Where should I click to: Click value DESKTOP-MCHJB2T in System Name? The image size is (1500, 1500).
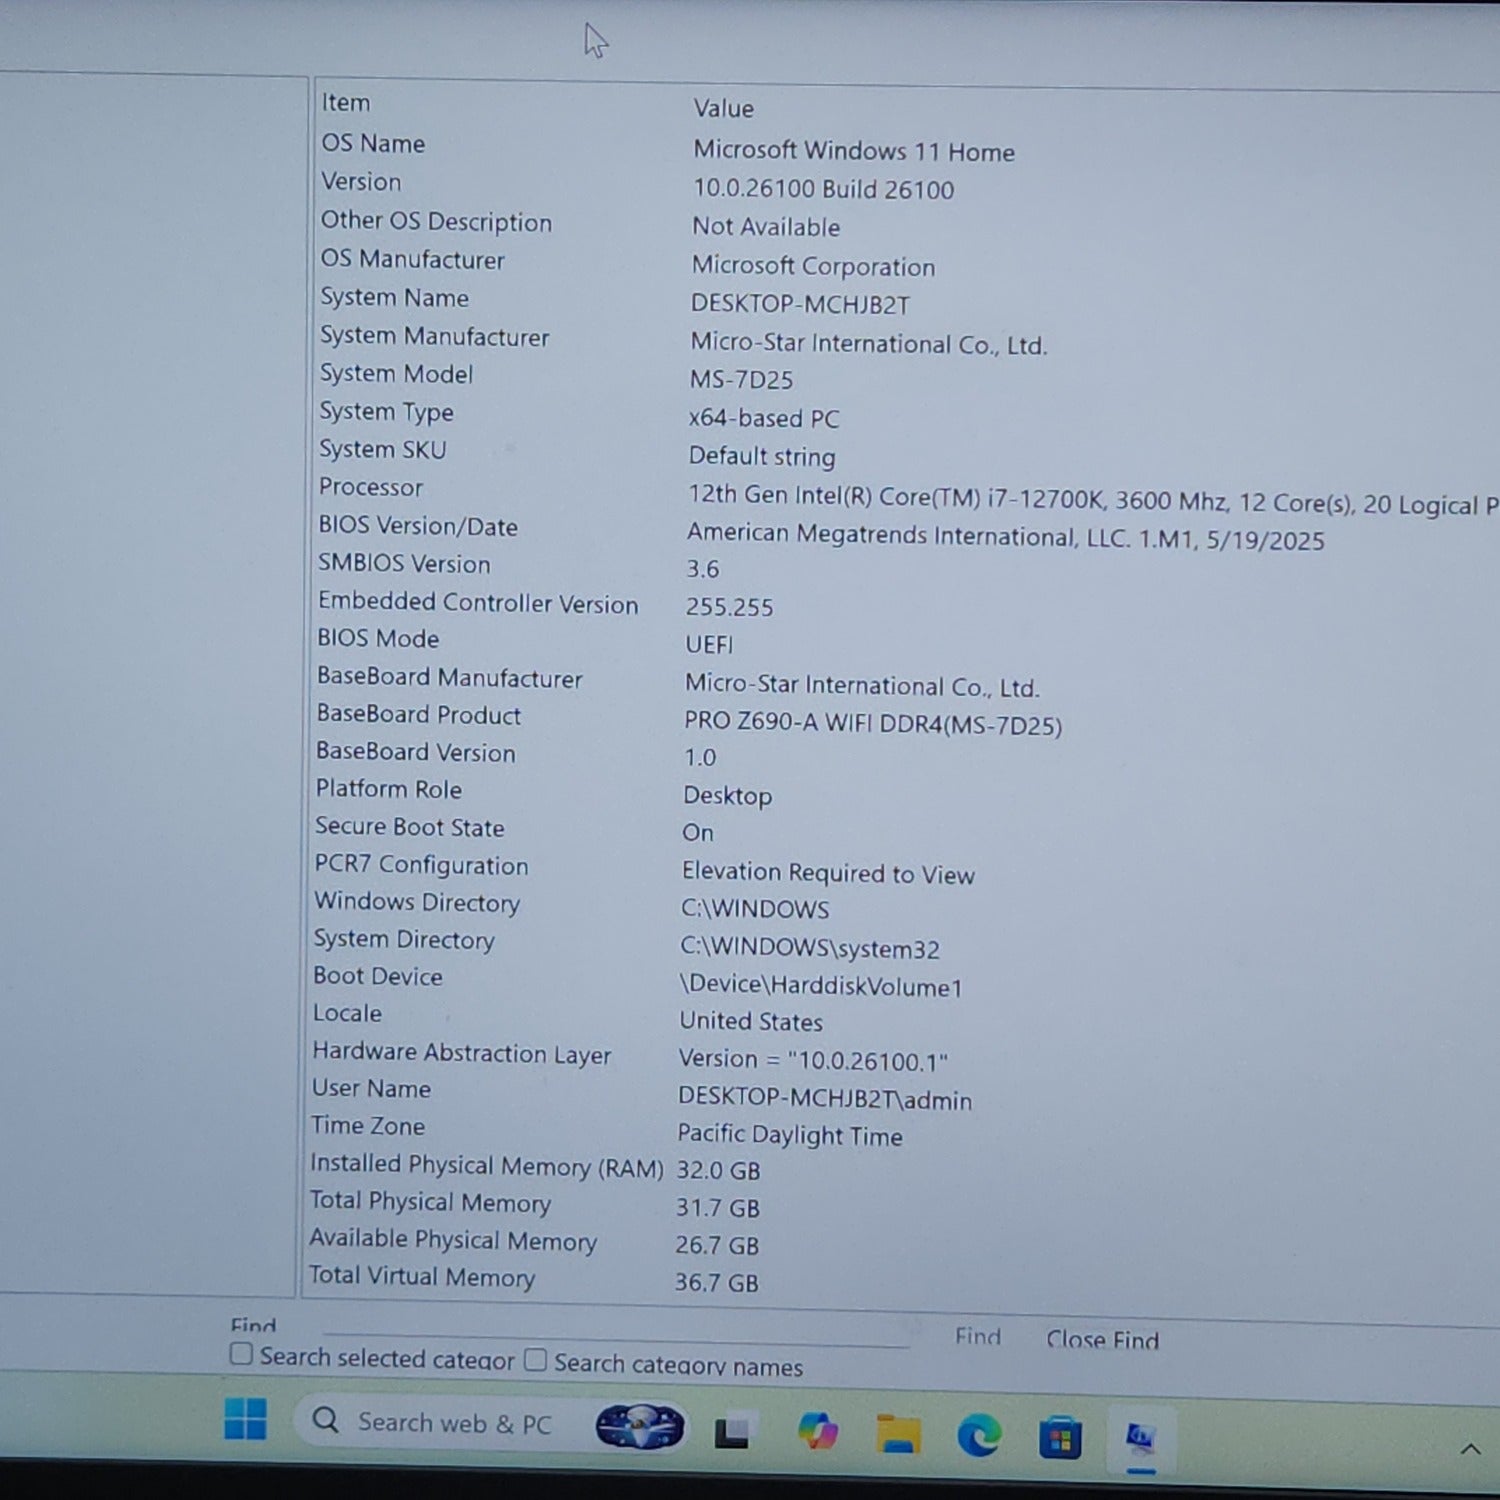800,304
